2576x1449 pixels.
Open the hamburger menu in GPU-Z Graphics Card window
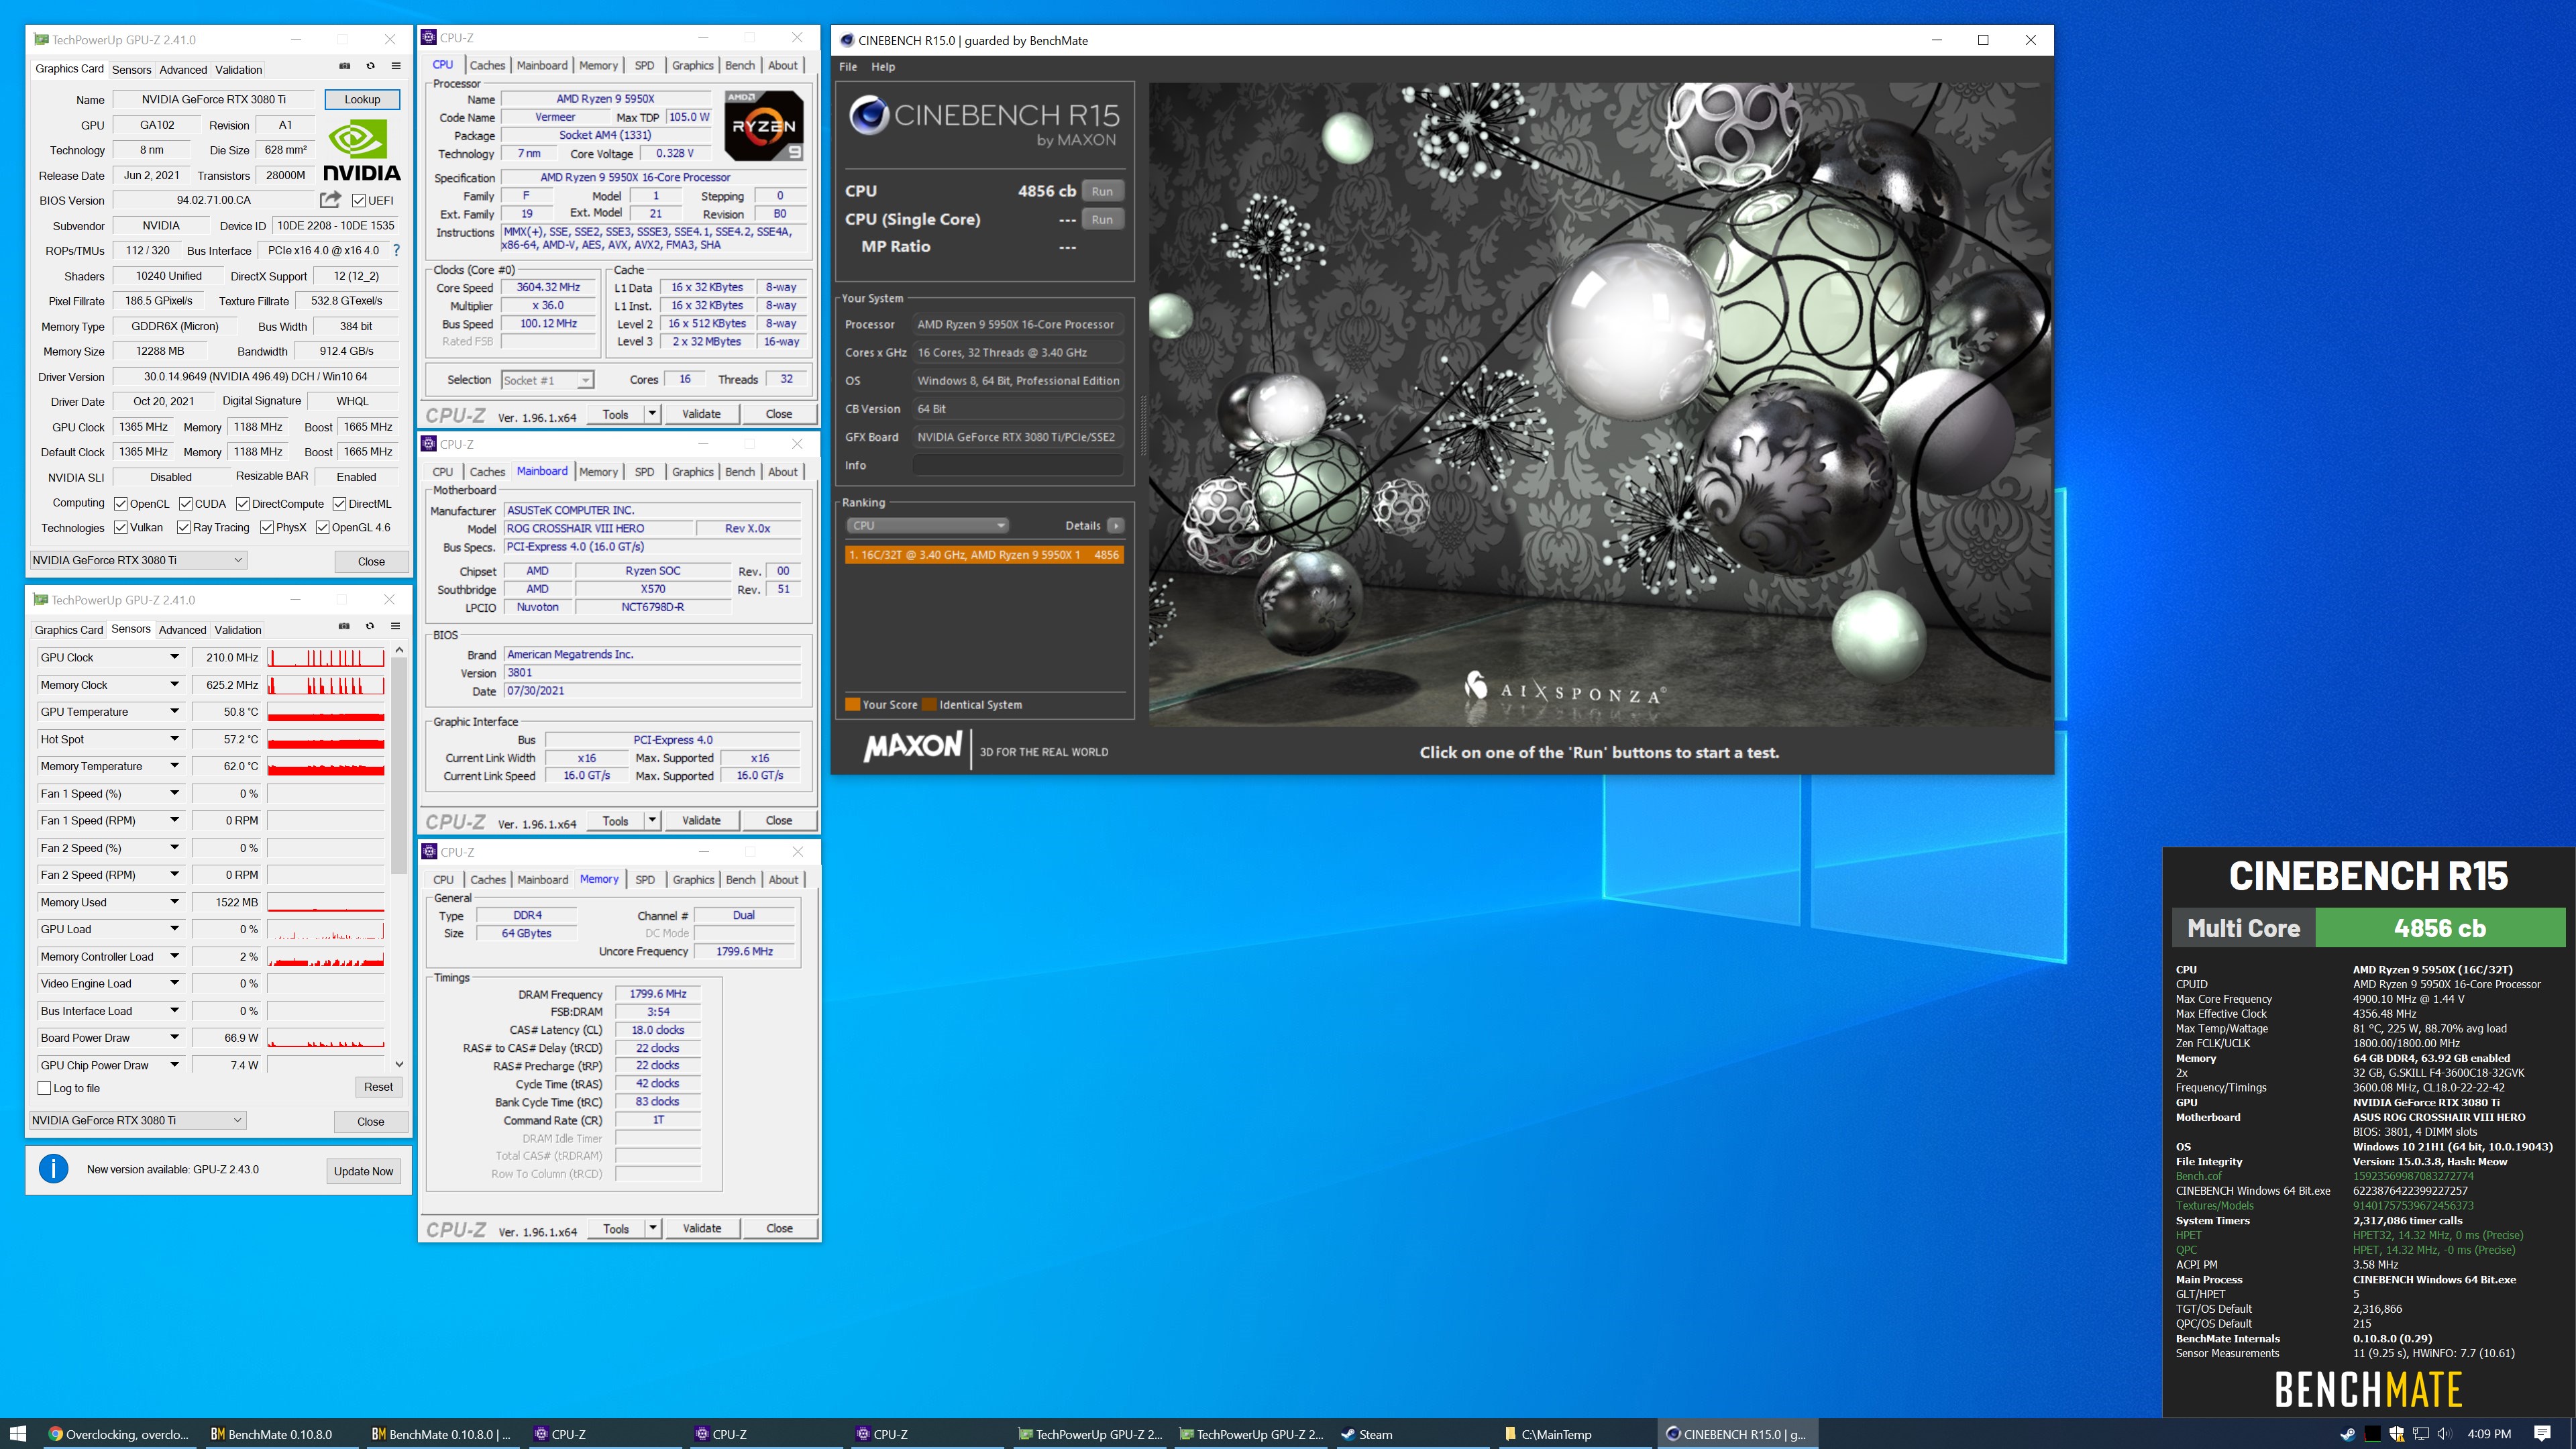(x=396, y=66)
